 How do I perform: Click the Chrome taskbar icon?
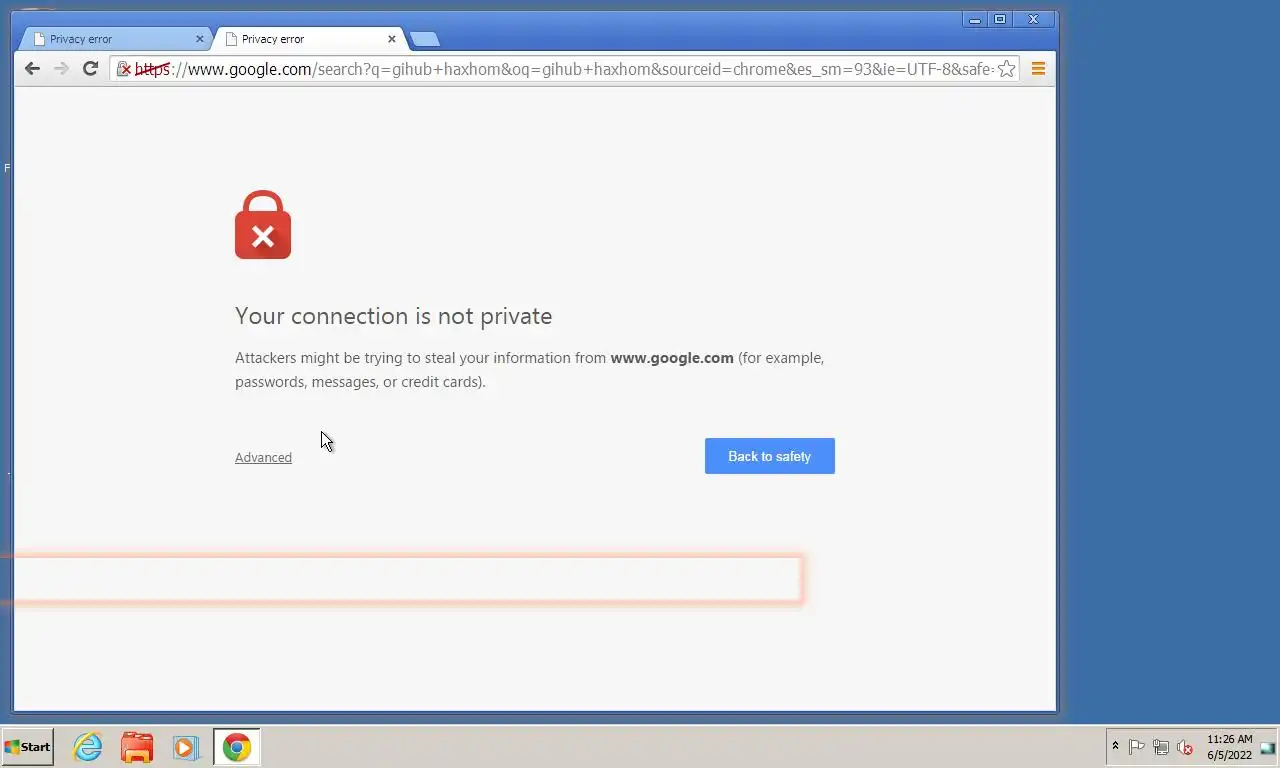pyautogui.click(x=237, y=747)
